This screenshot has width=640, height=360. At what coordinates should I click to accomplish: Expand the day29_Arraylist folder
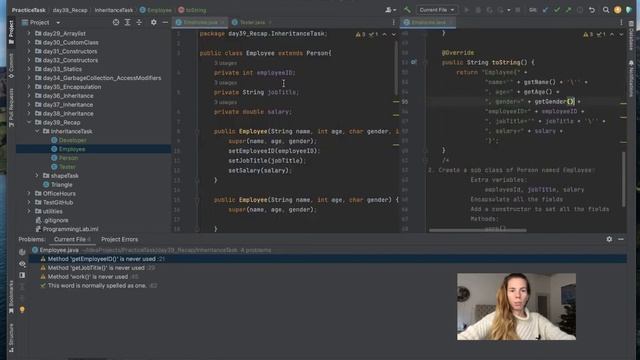[29, 33]
